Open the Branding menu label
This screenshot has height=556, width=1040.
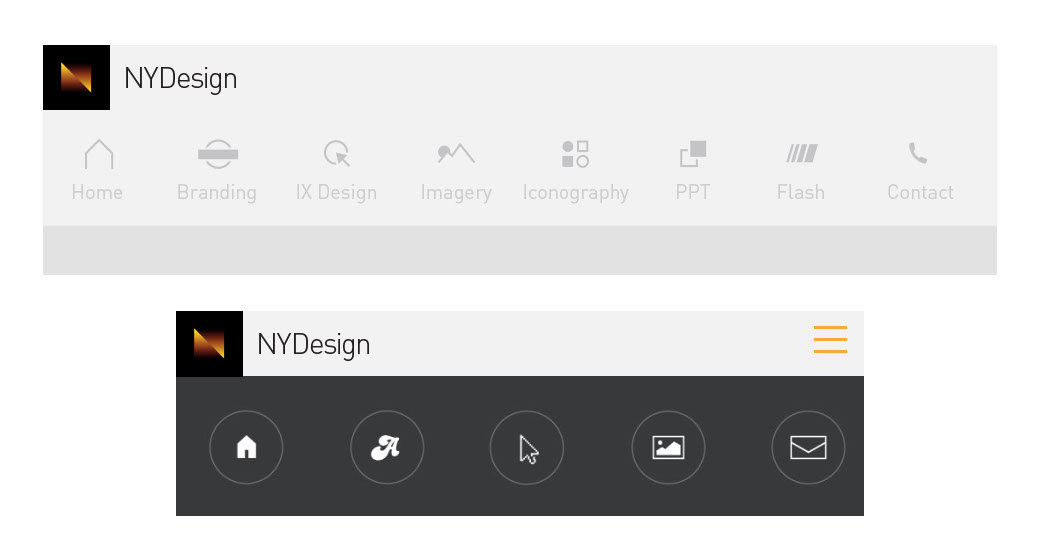tap(217, 192)
